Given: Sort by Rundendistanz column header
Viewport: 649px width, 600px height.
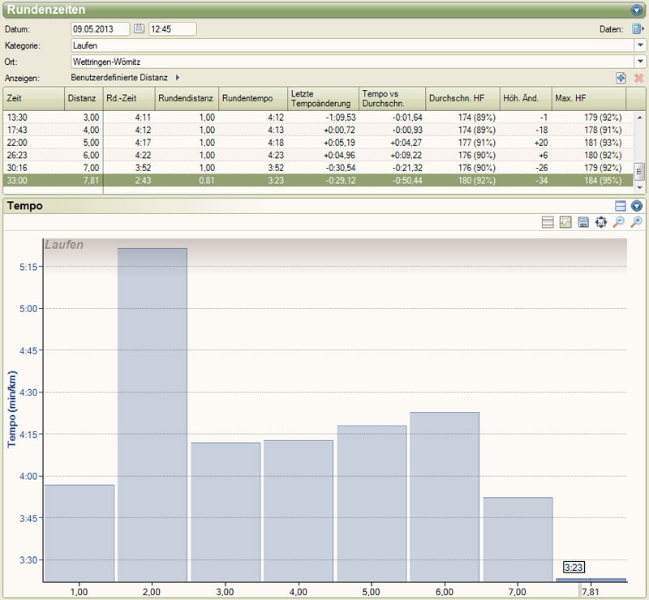Looking at the screenshot, I should pyautogui.click(x=187, y=98).
